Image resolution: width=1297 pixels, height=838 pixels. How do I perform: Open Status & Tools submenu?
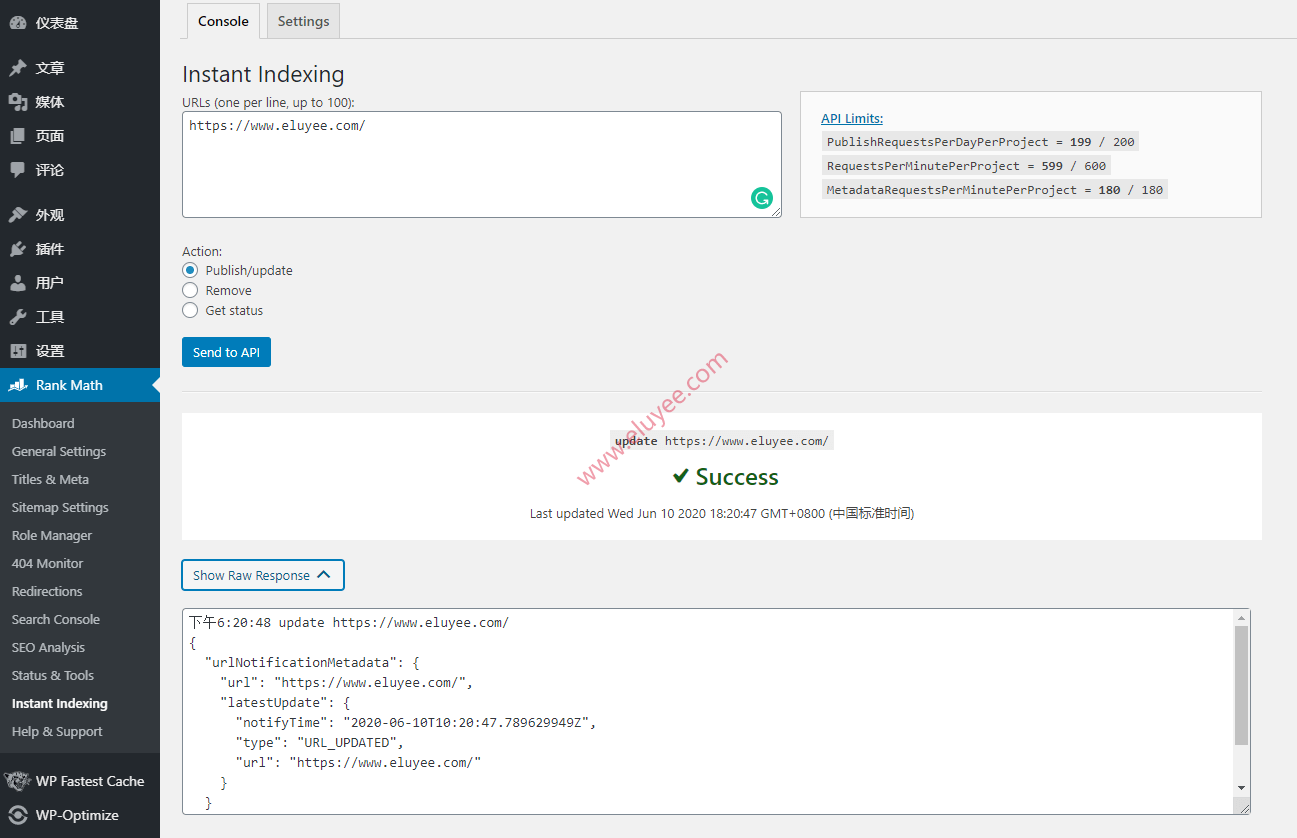(53, 675)
